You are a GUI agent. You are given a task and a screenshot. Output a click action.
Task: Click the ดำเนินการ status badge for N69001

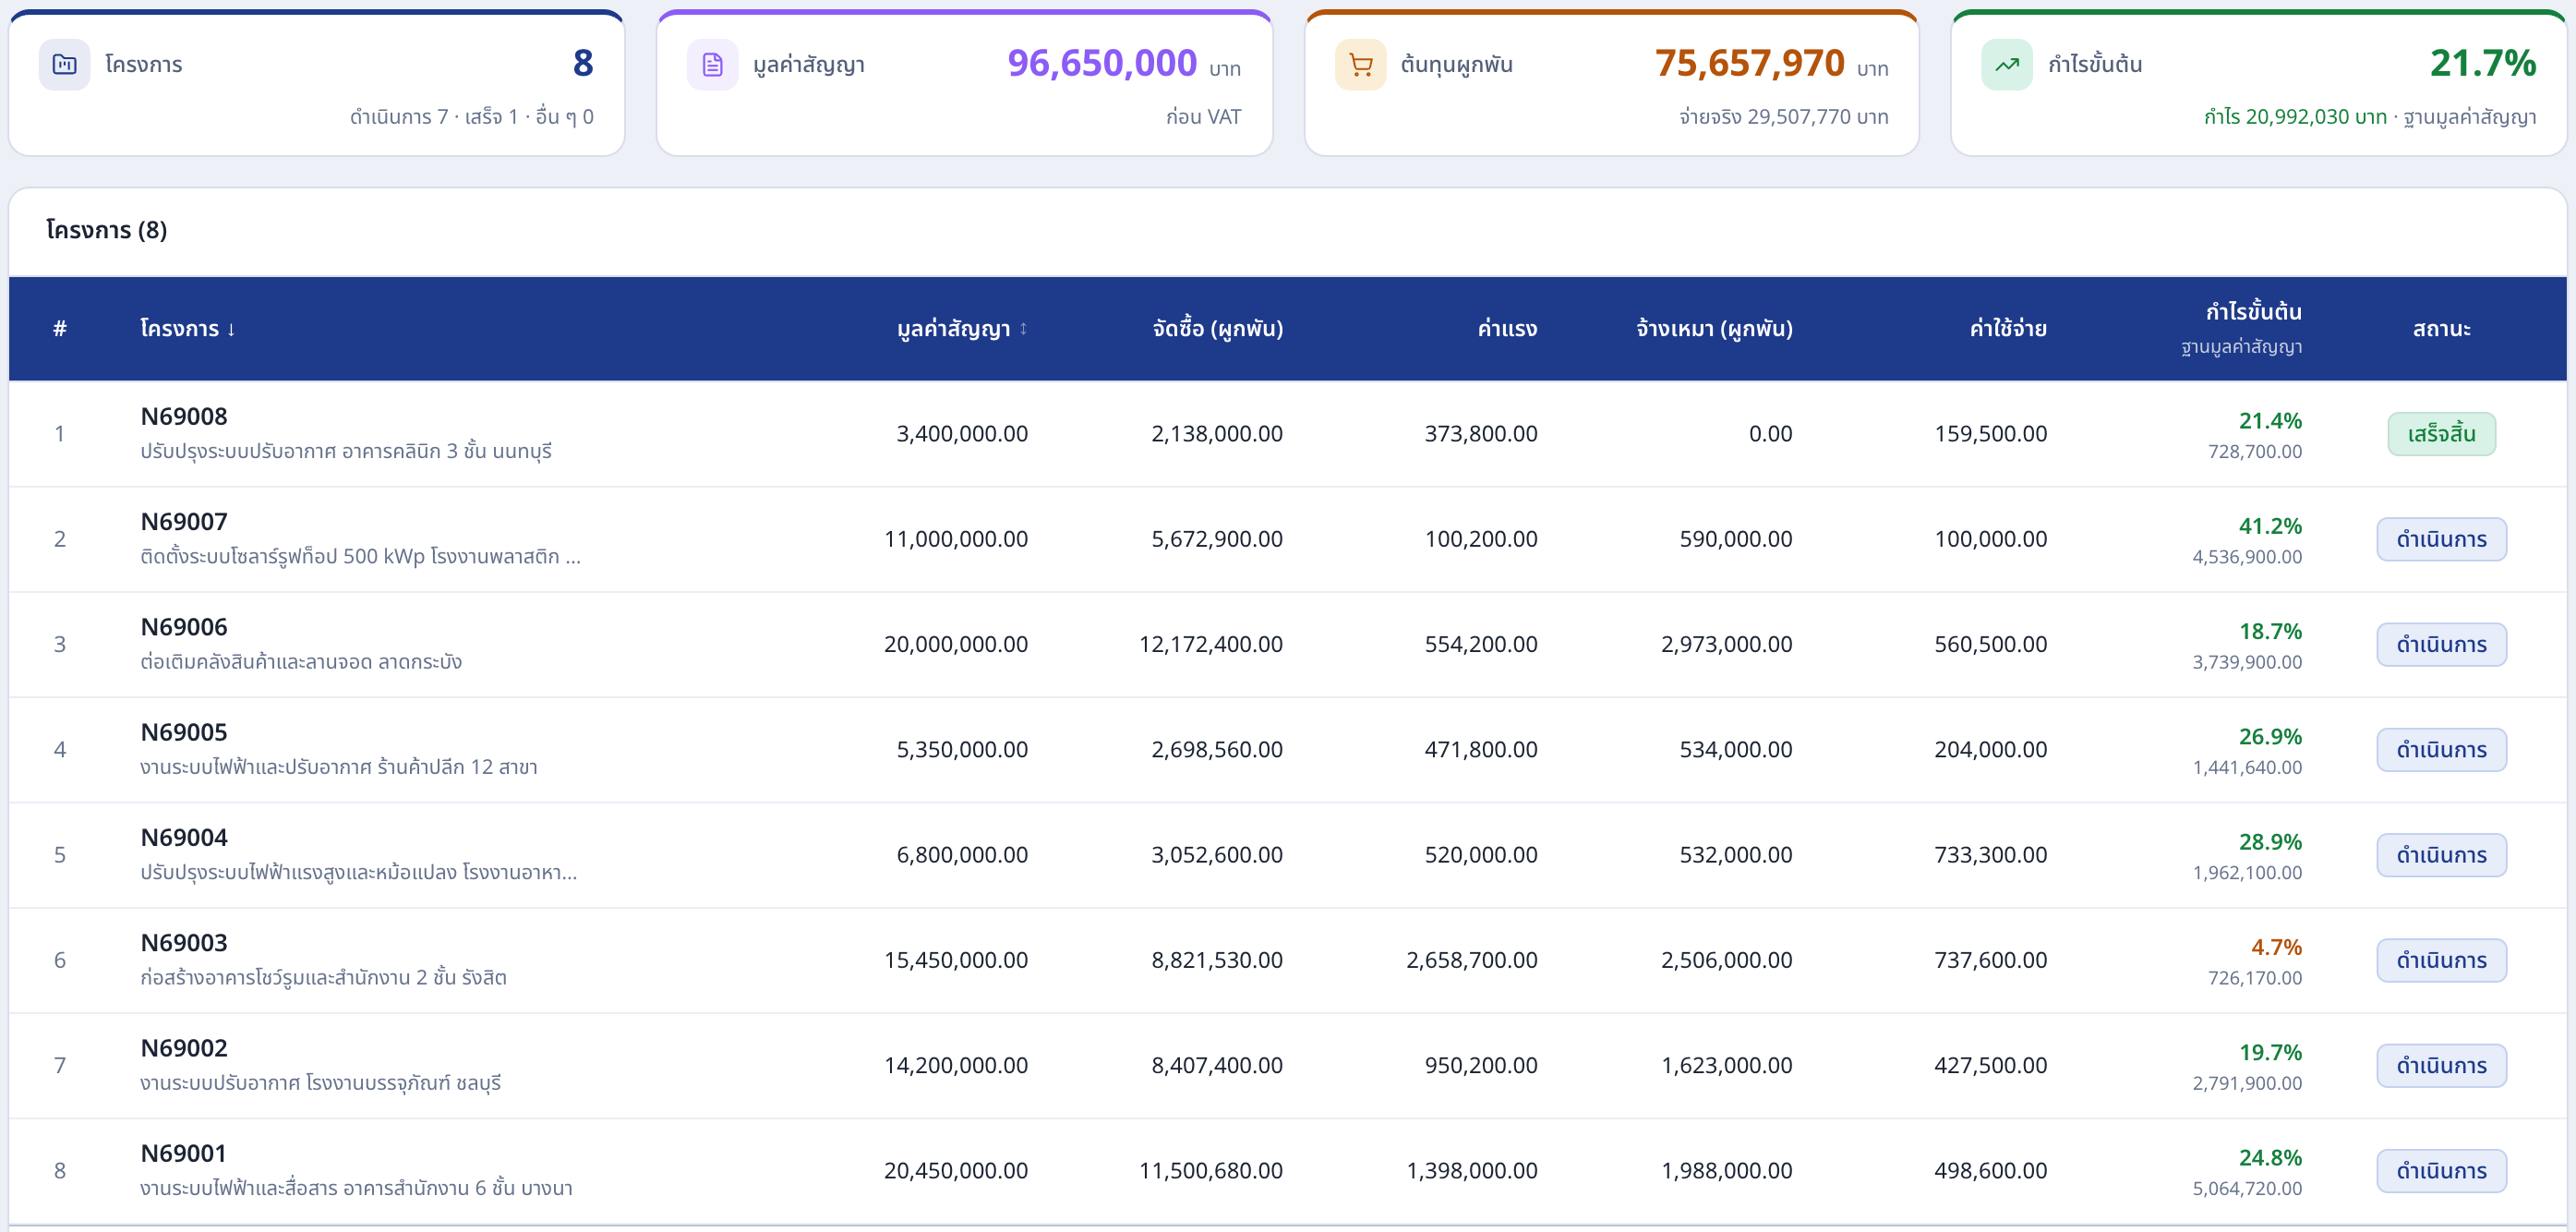[2441, 1171]
